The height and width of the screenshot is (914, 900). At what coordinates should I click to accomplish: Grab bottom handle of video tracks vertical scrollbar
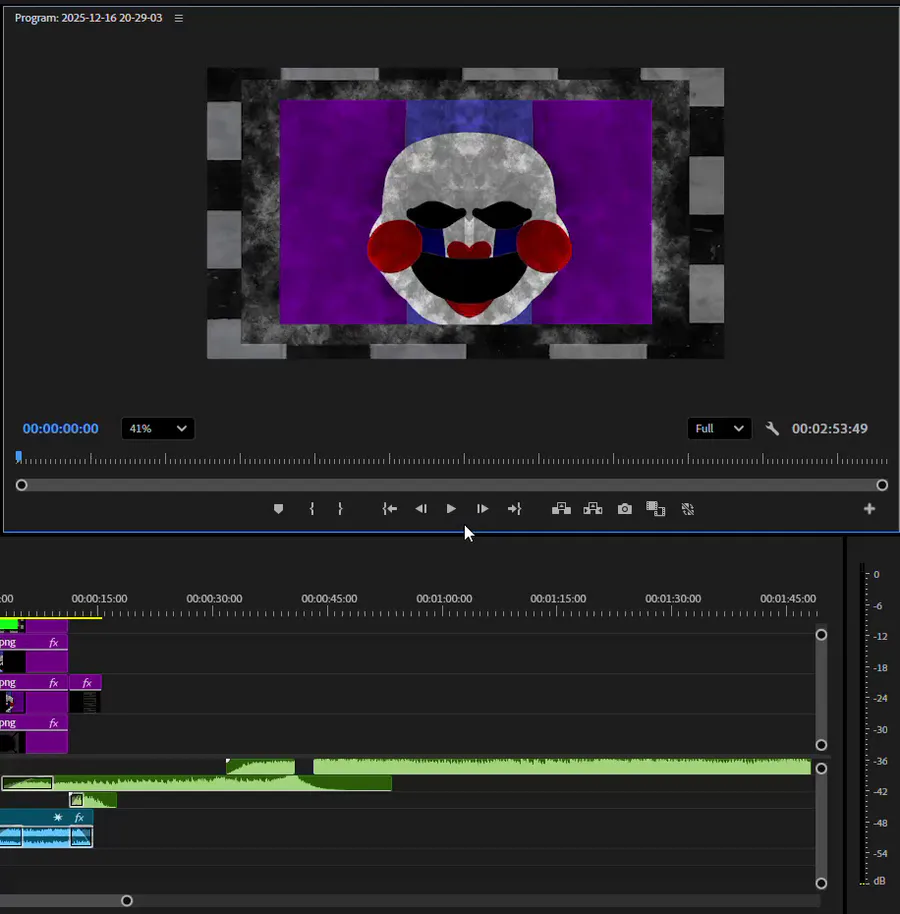[x=821, y=745]
